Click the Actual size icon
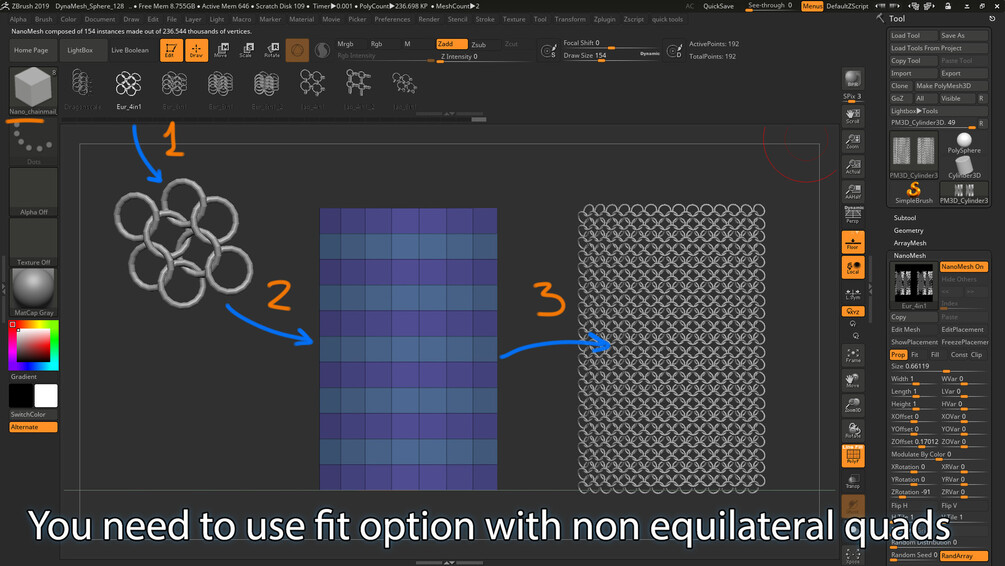Viewport: 1005px width, 566px height. pyautogui.click(x=852, y=166)
